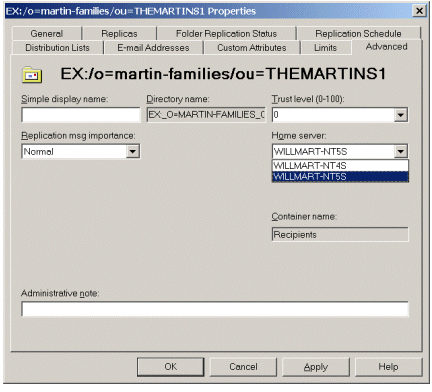432x392 pixels.
Task: Confirm with the OK button
Action: click(171, 367)
